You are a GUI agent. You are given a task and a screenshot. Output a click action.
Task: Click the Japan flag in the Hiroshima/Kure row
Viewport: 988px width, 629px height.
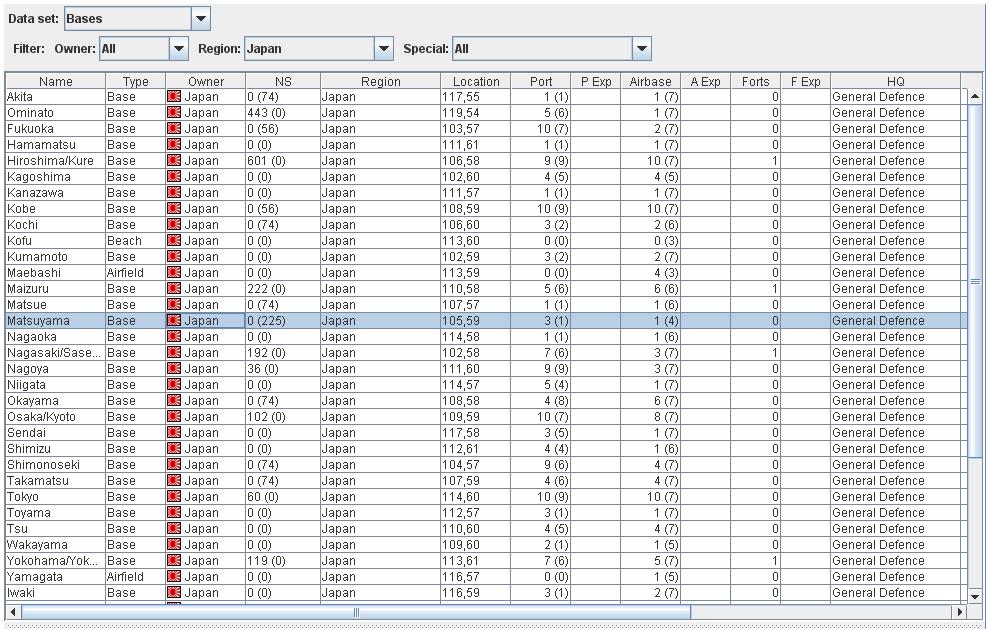[x=174, y=161]
